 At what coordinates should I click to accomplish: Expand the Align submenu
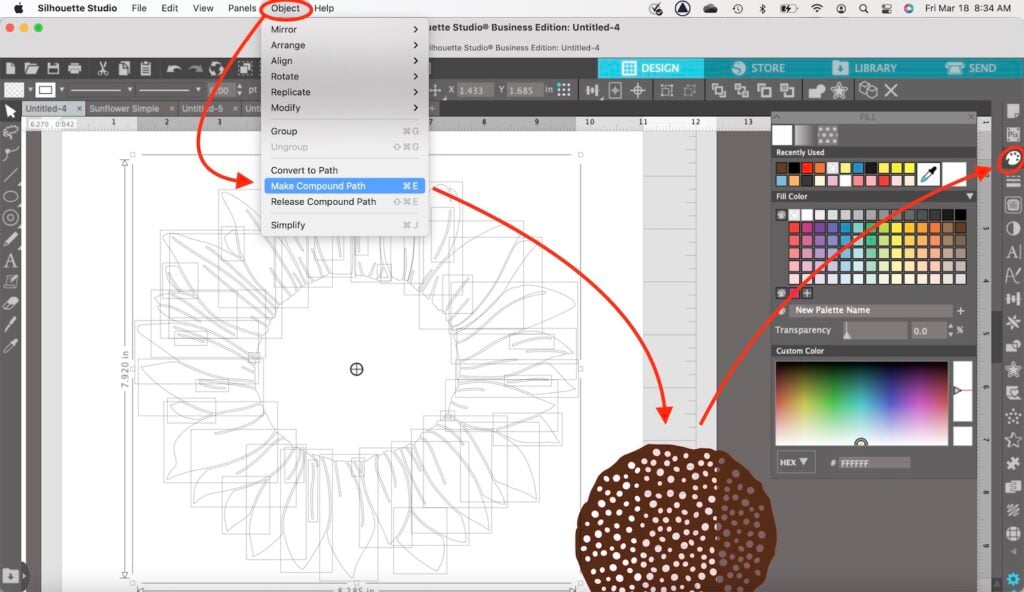[345, 61]
